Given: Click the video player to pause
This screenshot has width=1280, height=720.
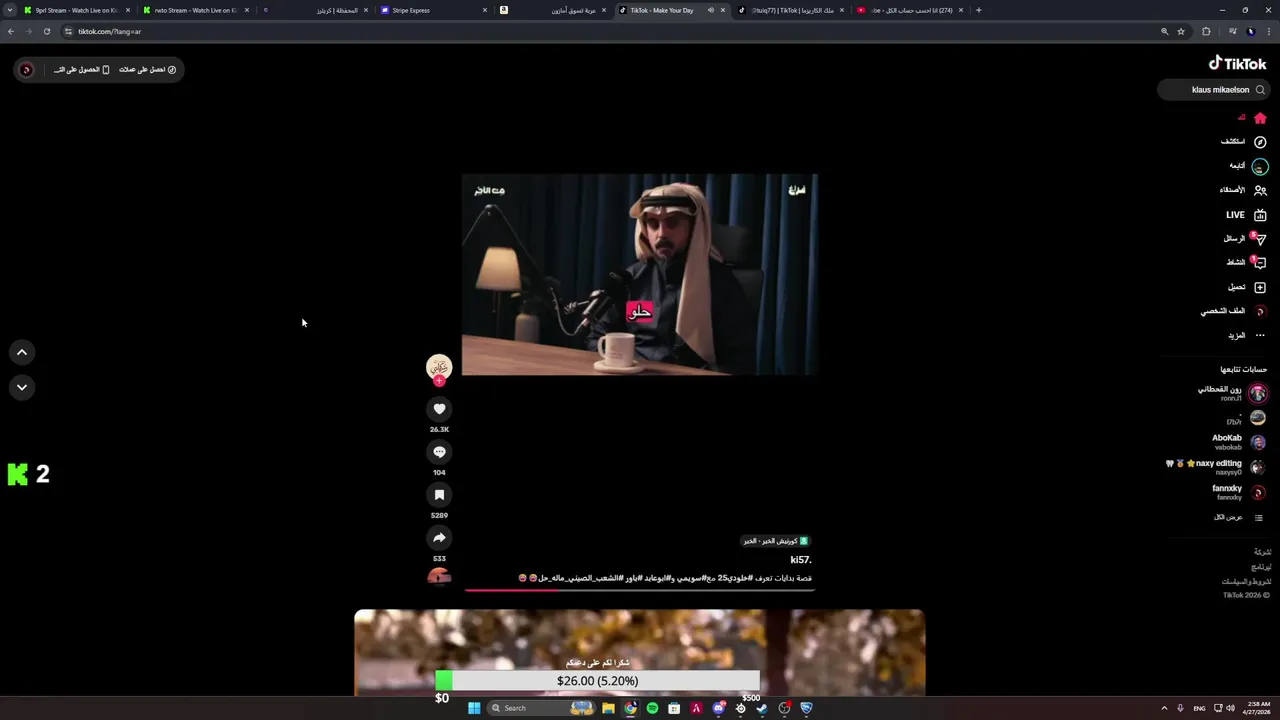Looking at the screenshot, I should [639, 275].
